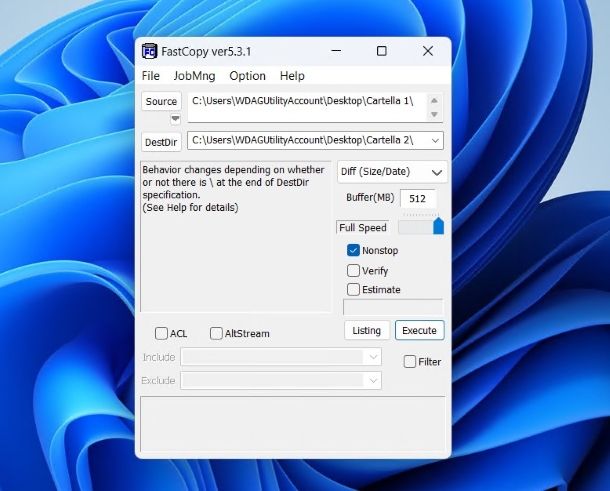Open the Help menu
The height and width of the screenshot is (491, 610).
(x=292, y=75)
